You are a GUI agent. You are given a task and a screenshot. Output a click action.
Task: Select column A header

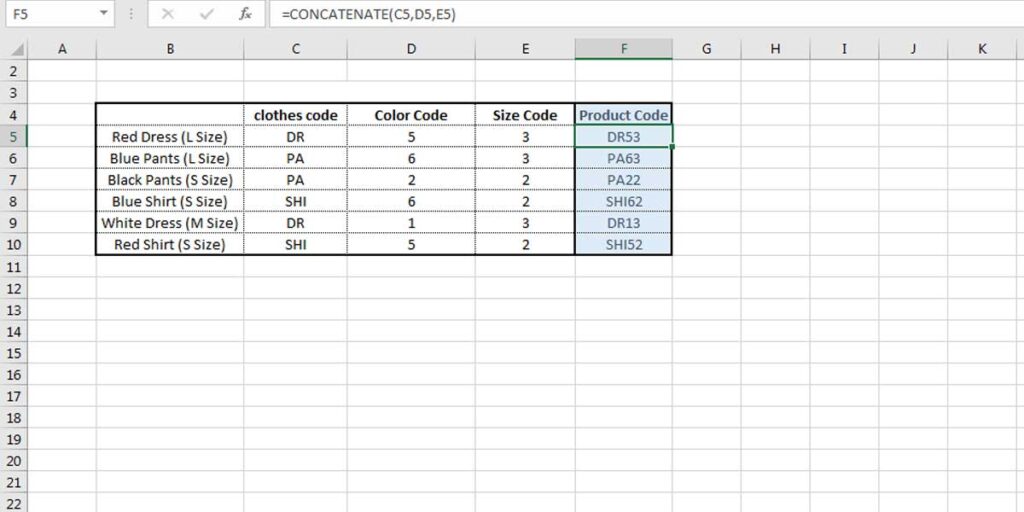pos(62,49)
